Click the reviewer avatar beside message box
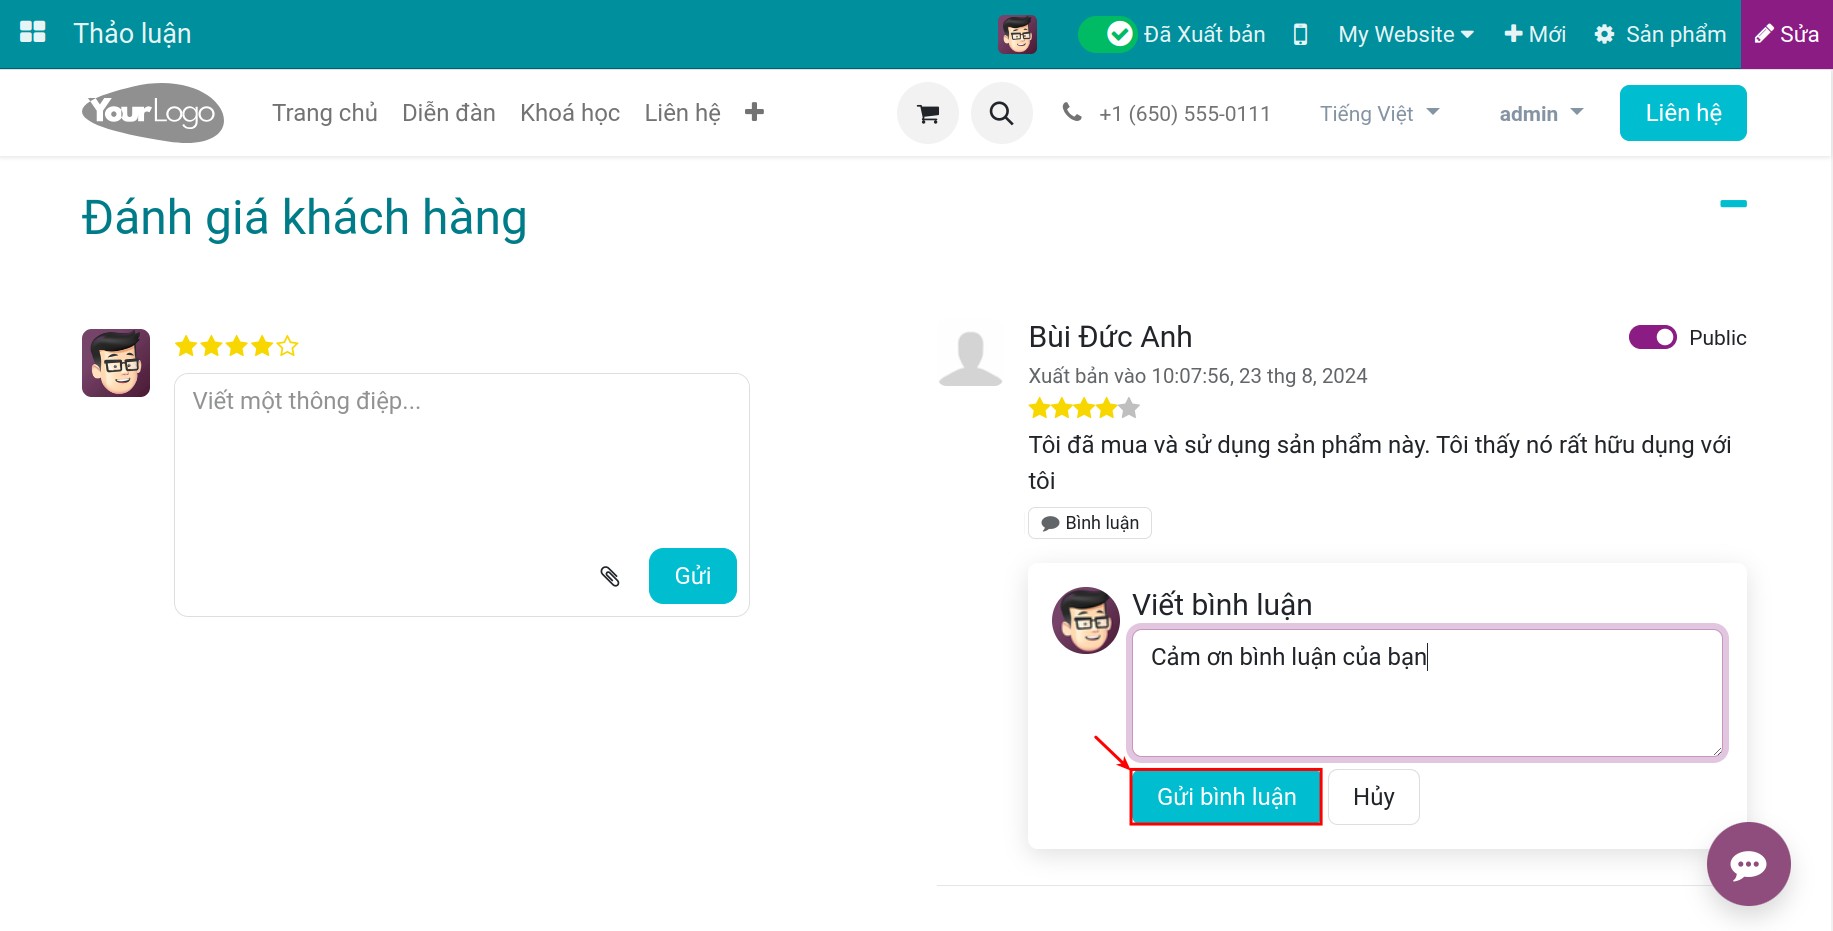The image size is (1833, 931). click(116, 363)
